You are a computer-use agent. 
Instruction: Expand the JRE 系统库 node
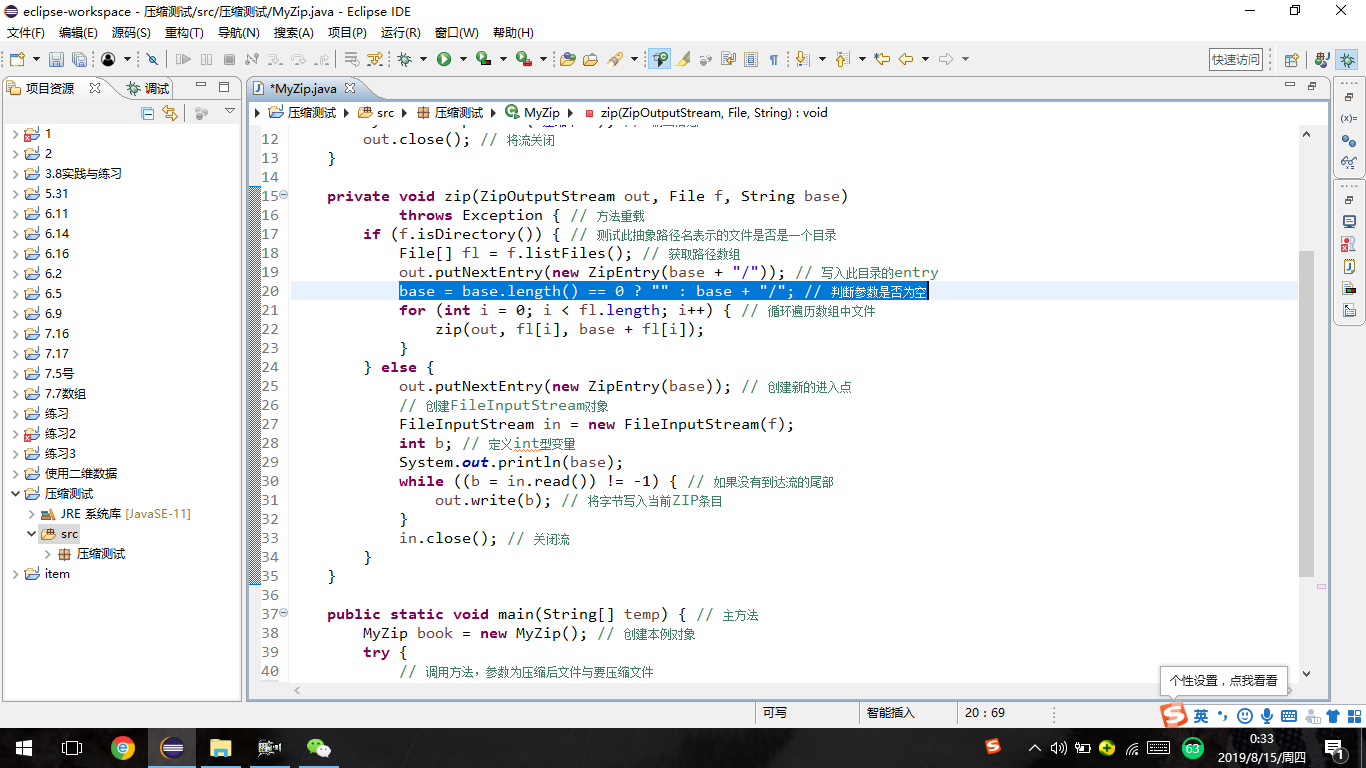pos(31,514)
